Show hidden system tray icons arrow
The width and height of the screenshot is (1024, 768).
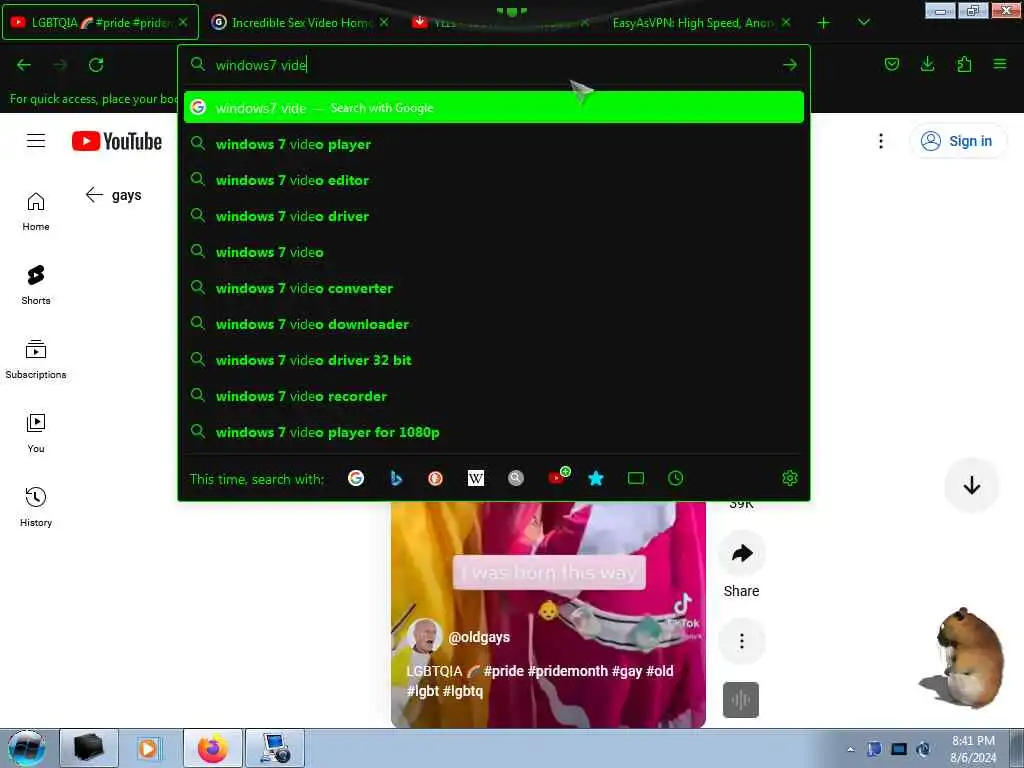850,749
